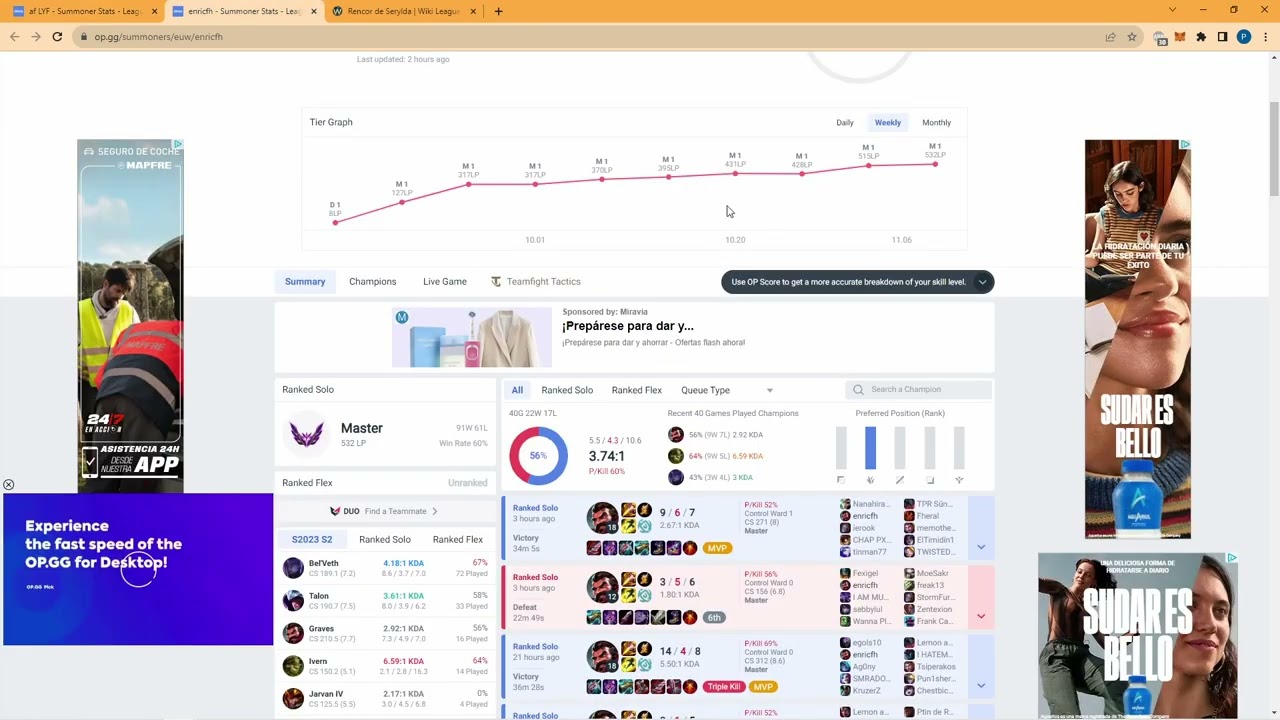Open the Miravia sponsored ad headline
The height and width of the screenshot is (720, 1280).
[x=627, y=326]
